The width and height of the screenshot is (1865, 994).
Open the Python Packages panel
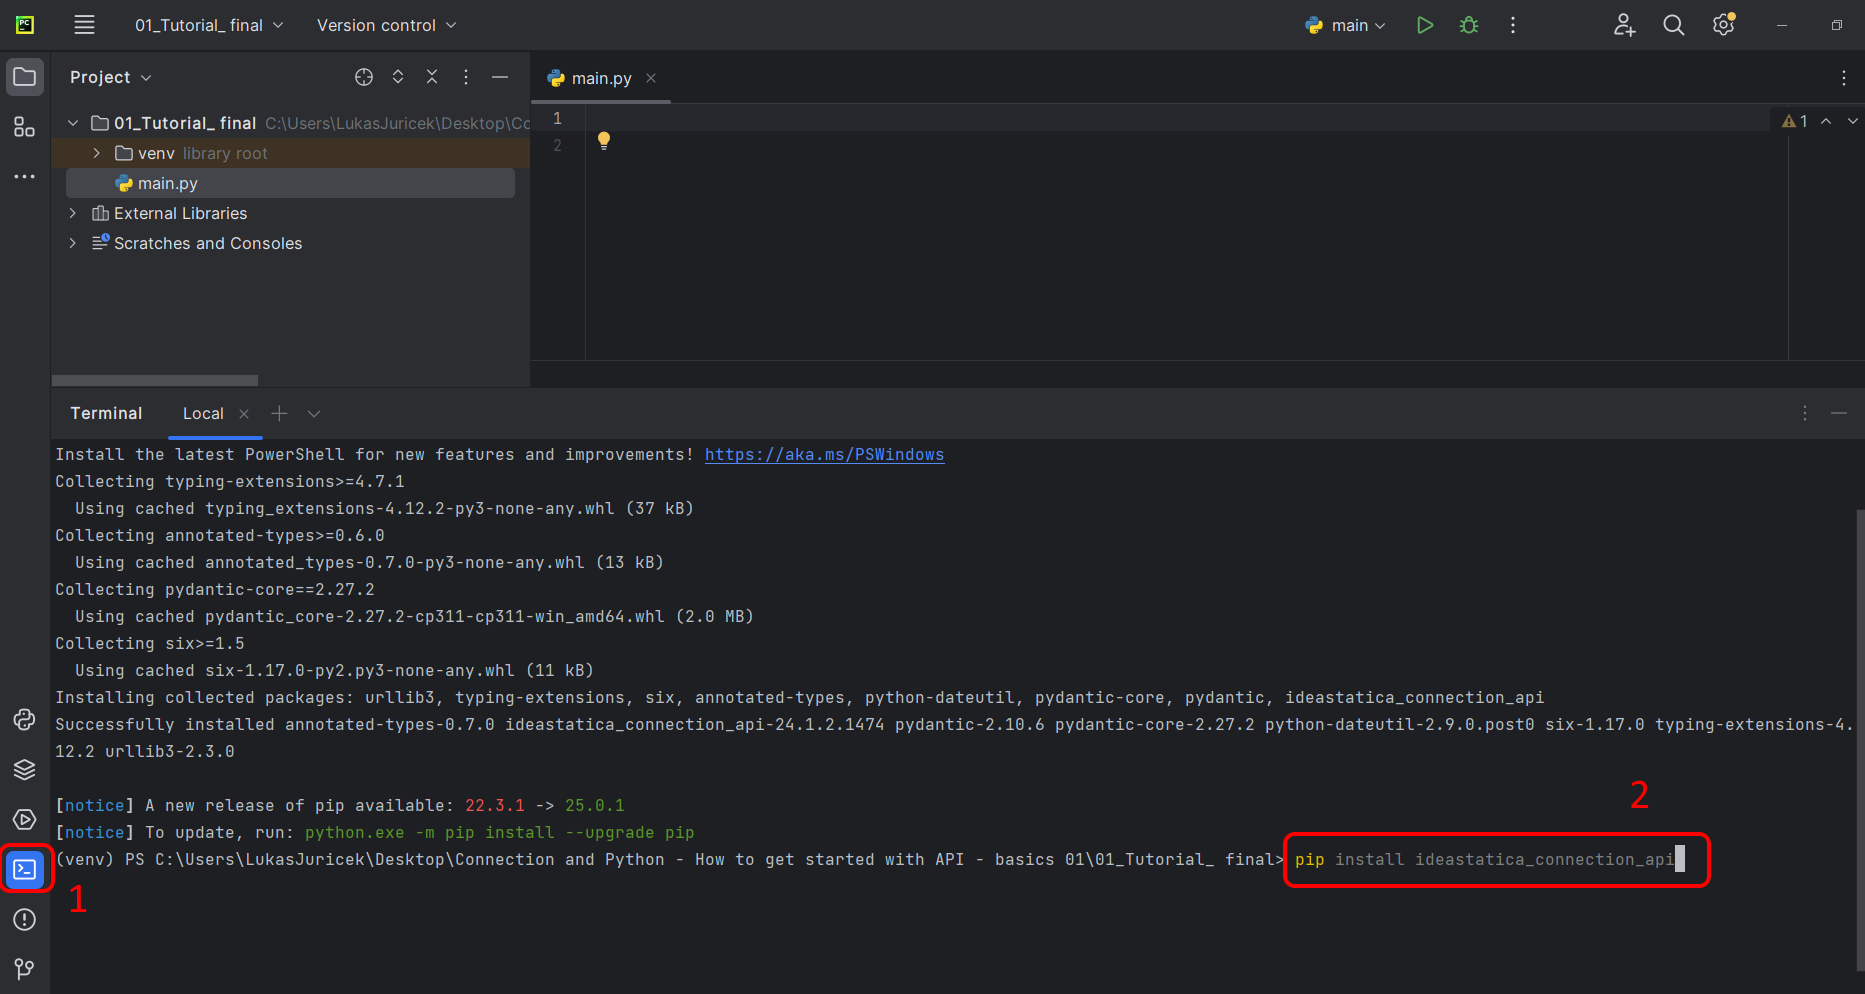[25, 769]
